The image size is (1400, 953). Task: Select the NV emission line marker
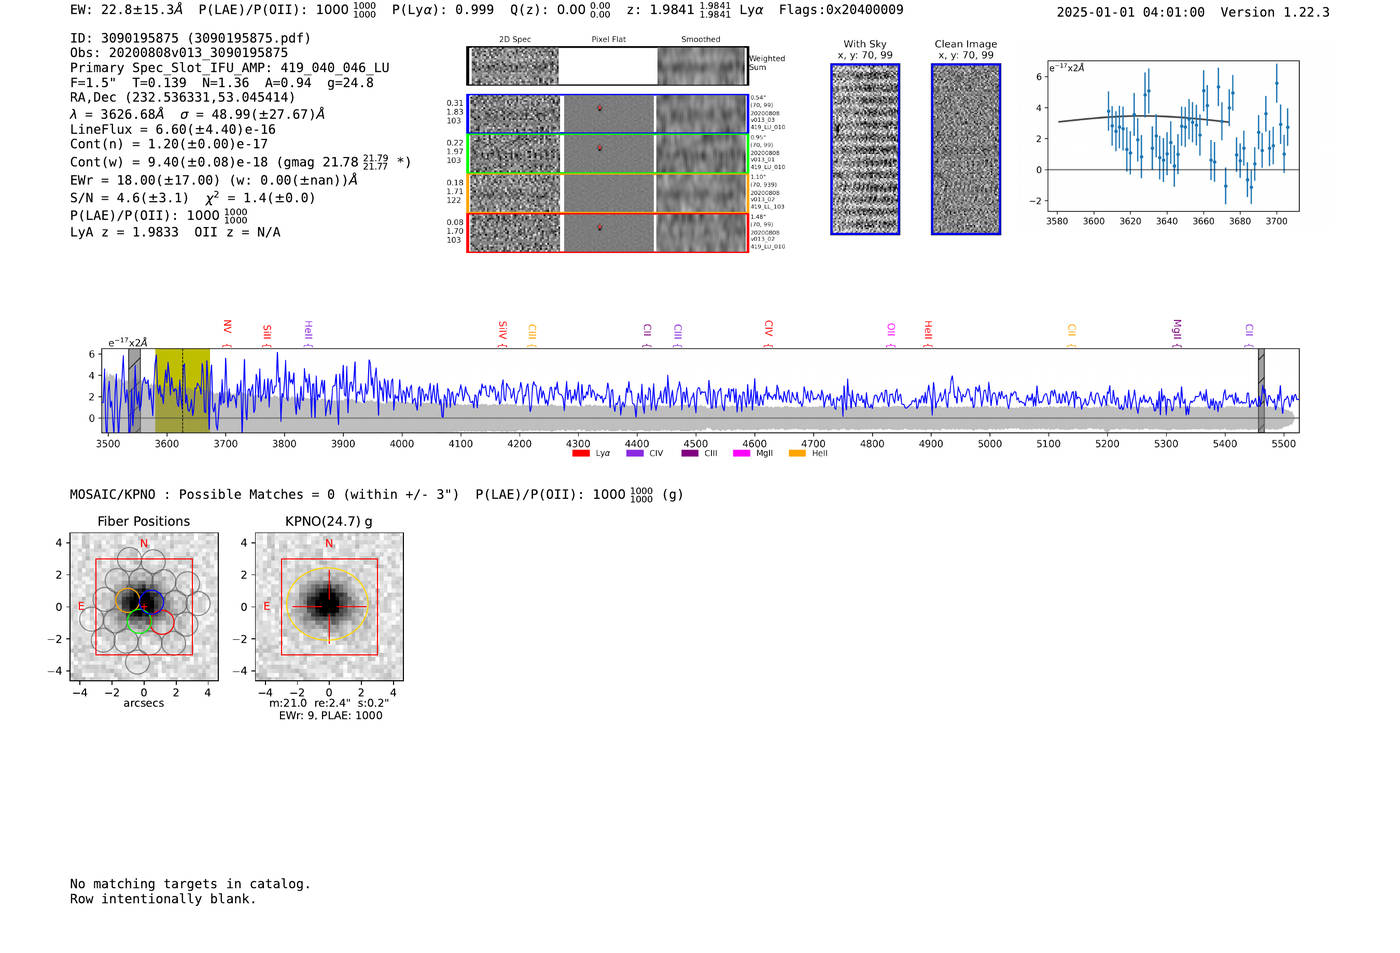pos(227,329)
